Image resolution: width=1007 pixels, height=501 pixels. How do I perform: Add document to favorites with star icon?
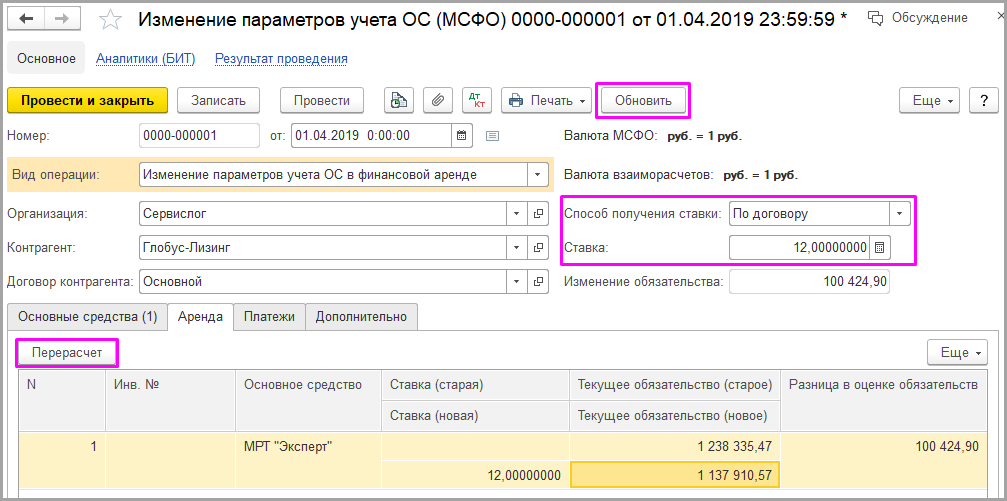pyautogui.click(x=112, y=20)
